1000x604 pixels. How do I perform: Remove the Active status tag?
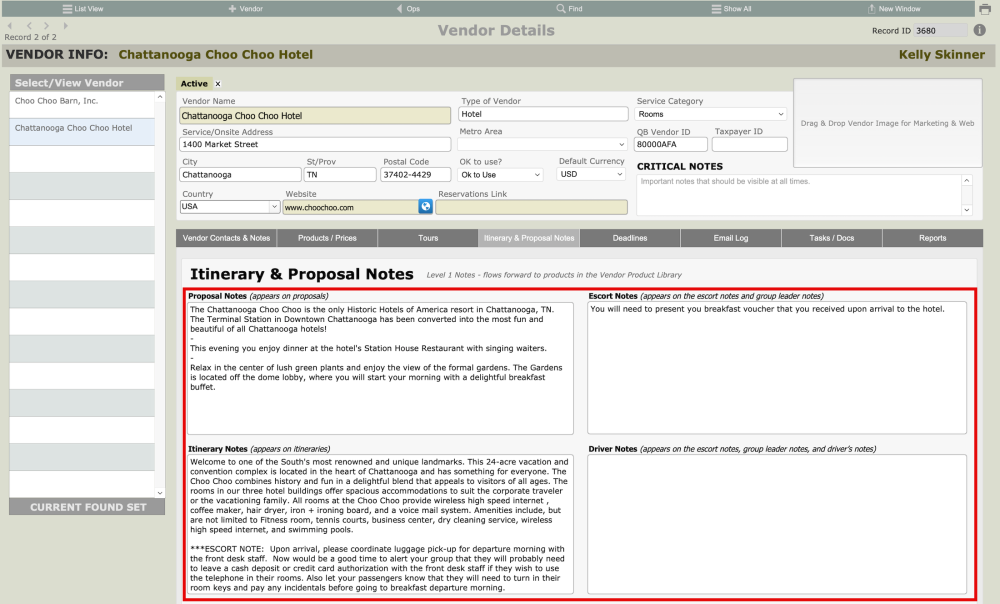[217, 84]
